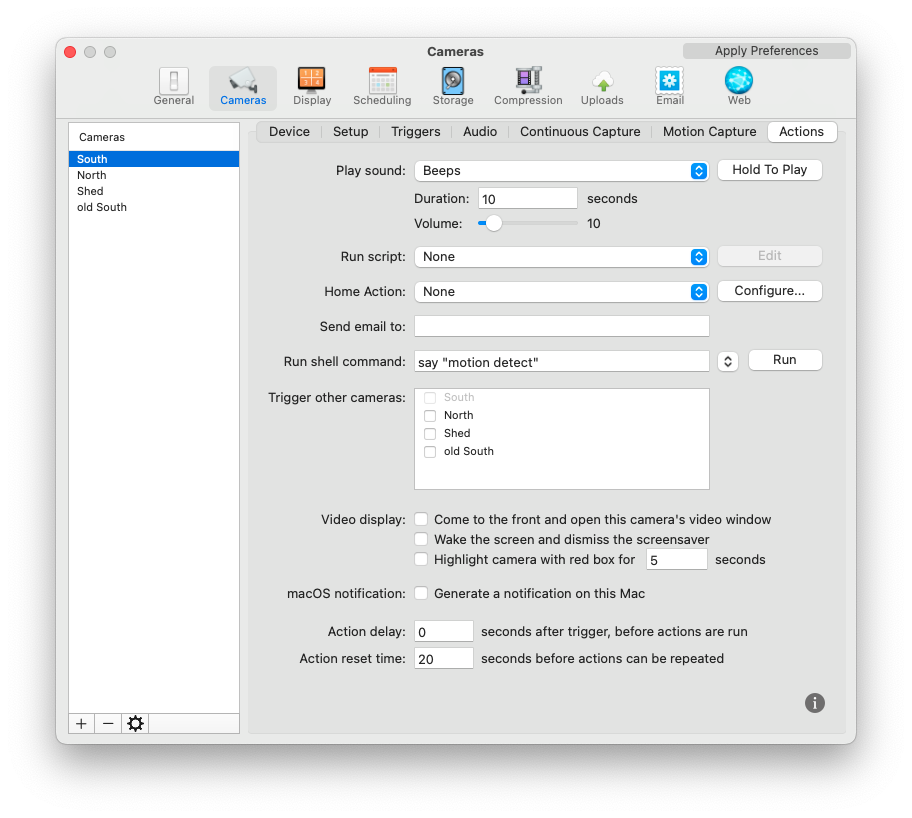912x818 pixels.
Task: Close the Cameras preferences window
Action: [x=70, y=52]
